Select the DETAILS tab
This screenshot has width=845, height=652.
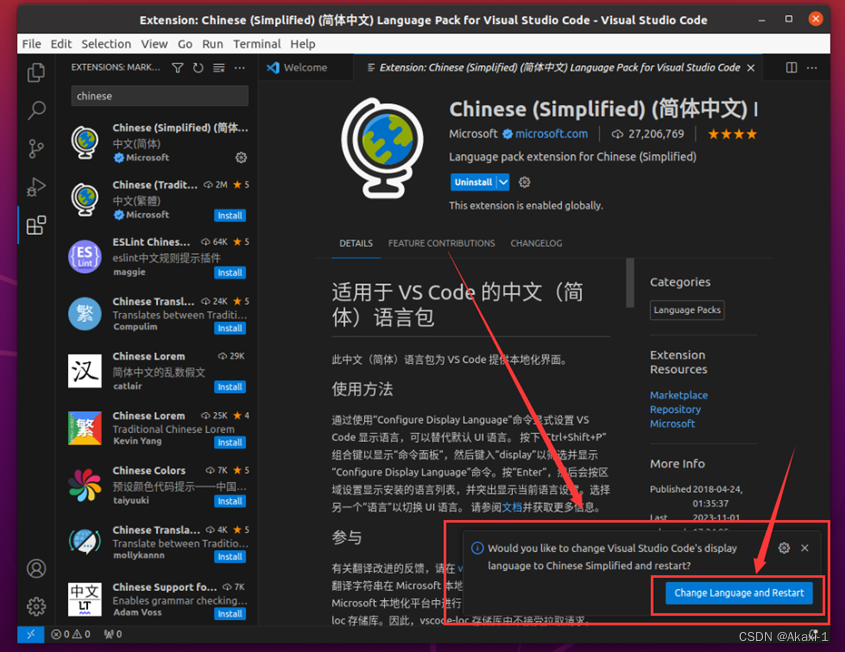coord(356,244)
